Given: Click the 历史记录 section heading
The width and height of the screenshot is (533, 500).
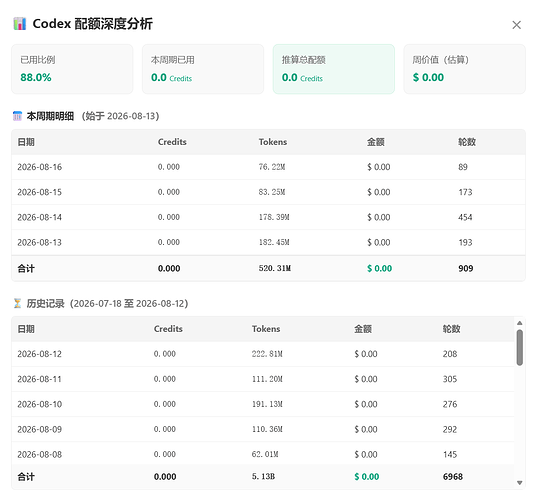Looking at the screenshot, I should pyautogui.click(x=46, y=303).
